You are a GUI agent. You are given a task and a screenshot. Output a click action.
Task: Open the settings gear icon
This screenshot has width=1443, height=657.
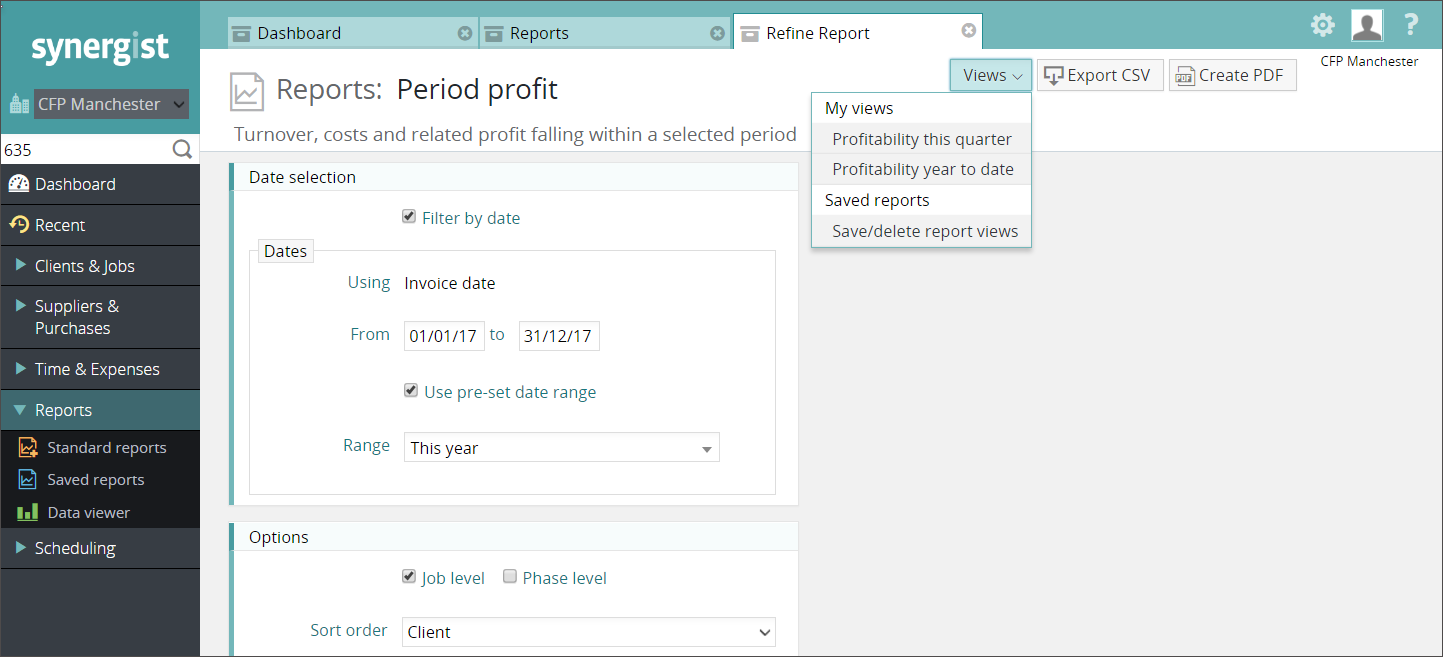1322,25
